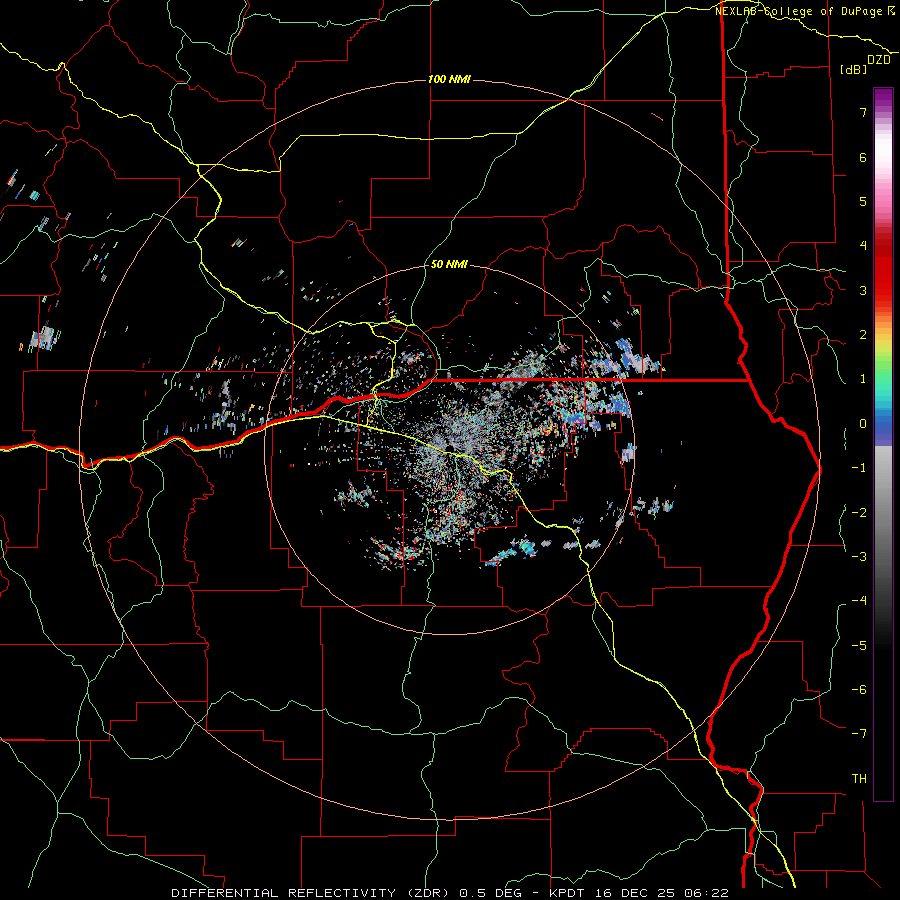Click the "DZD" color scale title
Screen dimensions: 900x900
[x=879, y=60]
